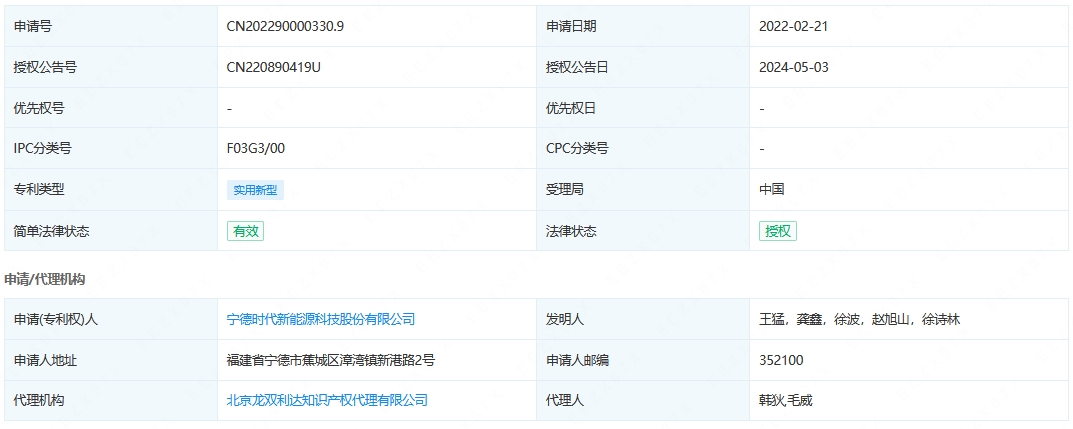
Task: Select inventor names 王猛，龚鑫，徐波，赵旭山，徐诗林
Action: 859,319
